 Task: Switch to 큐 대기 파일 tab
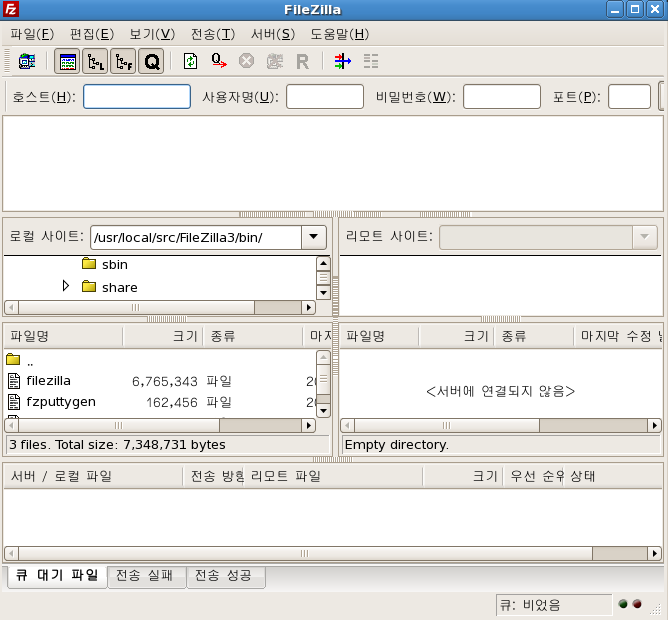coord(57,576)
